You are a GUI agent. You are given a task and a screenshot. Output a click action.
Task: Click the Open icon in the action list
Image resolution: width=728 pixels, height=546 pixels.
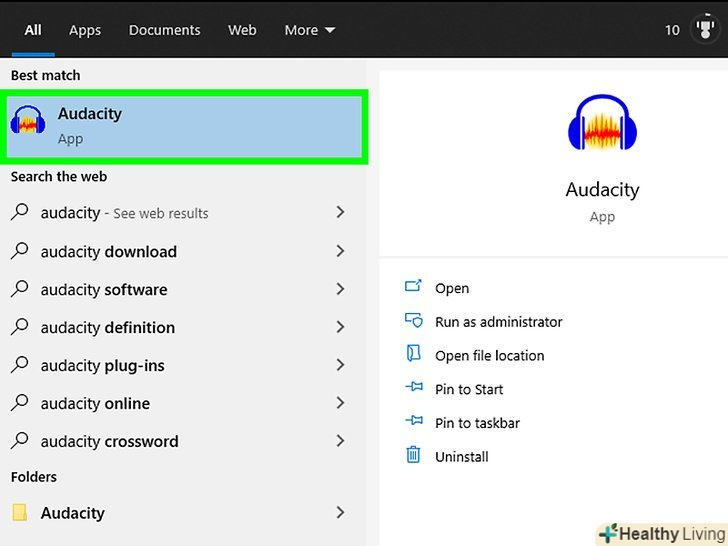coord(414,287)
